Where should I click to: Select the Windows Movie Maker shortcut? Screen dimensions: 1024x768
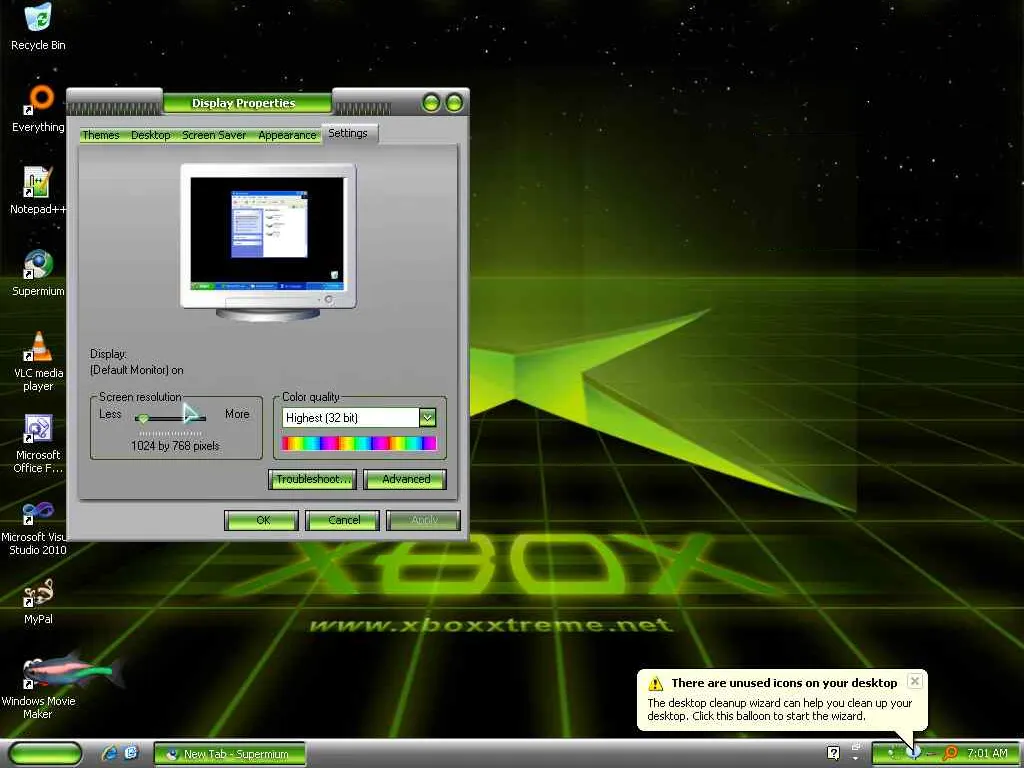coord(38,686)
